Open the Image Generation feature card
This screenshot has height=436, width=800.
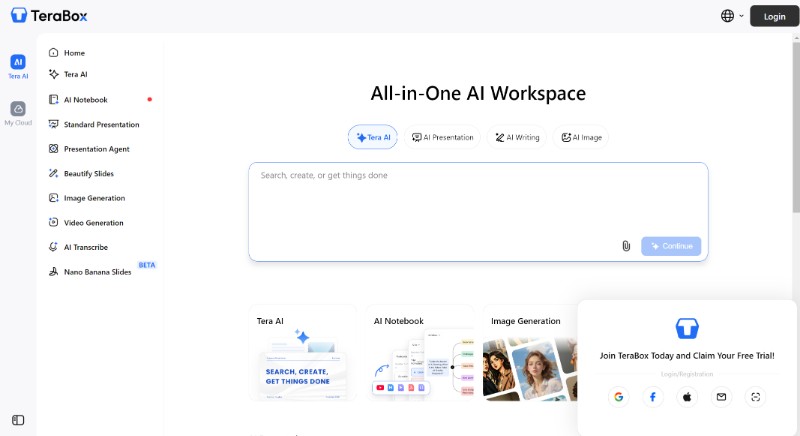531,353
